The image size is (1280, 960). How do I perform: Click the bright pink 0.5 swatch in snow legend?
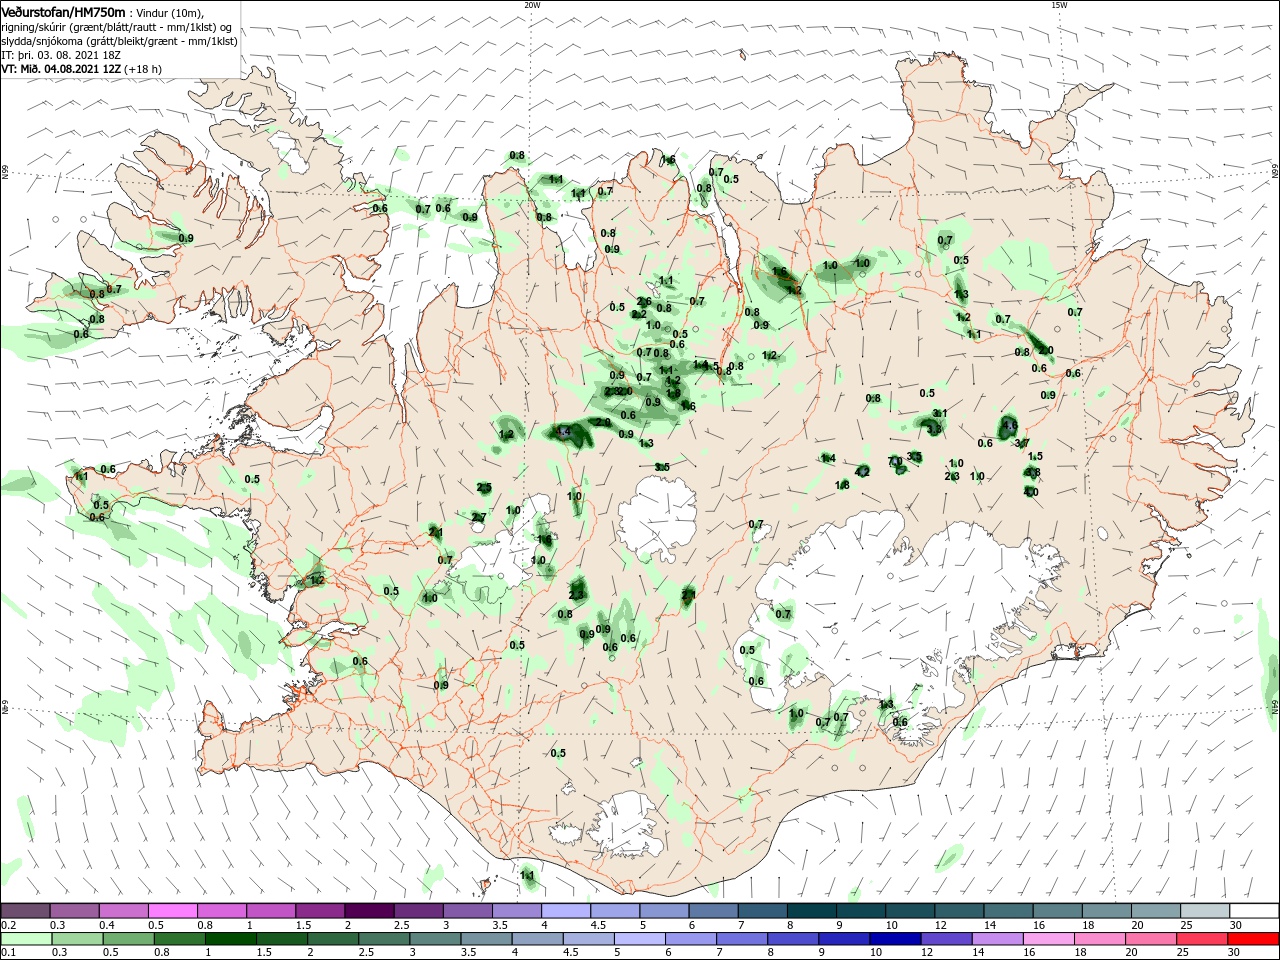tap(172, 911)
